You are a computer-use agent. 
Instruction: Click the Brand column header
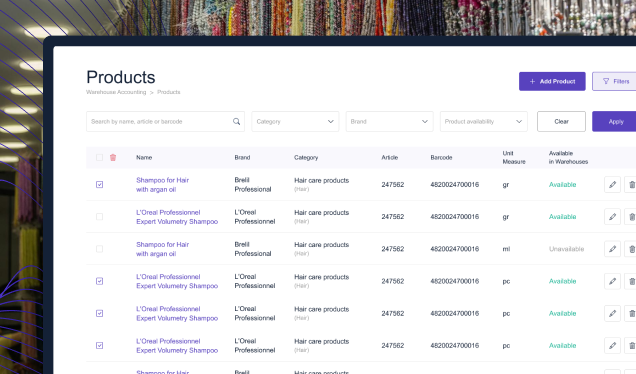tap(242, 157)
